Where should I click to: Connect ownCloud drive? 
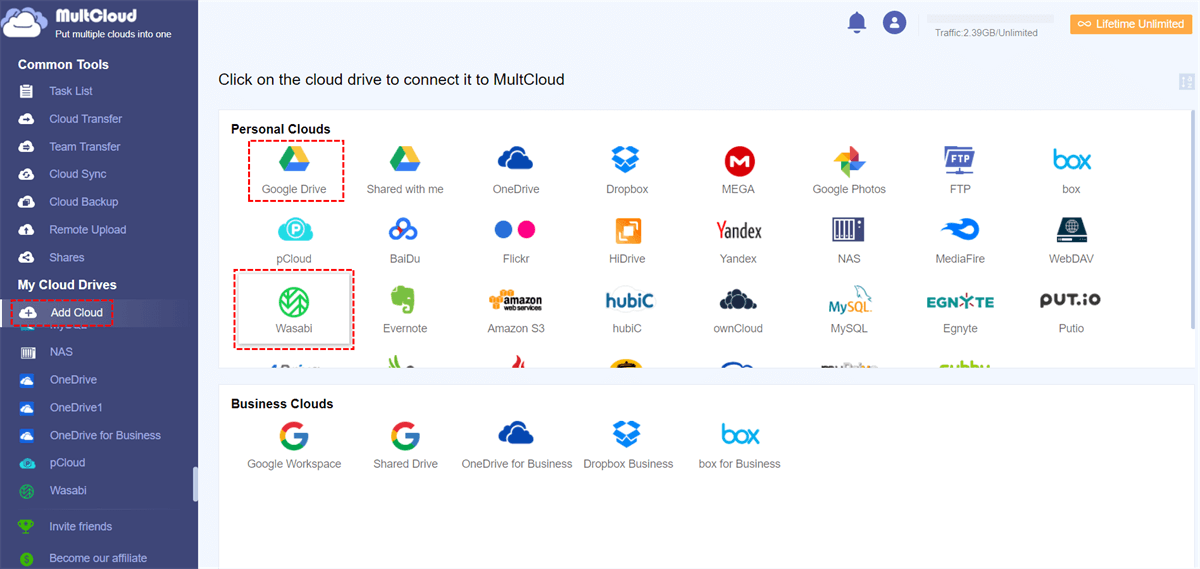(739, 309)
